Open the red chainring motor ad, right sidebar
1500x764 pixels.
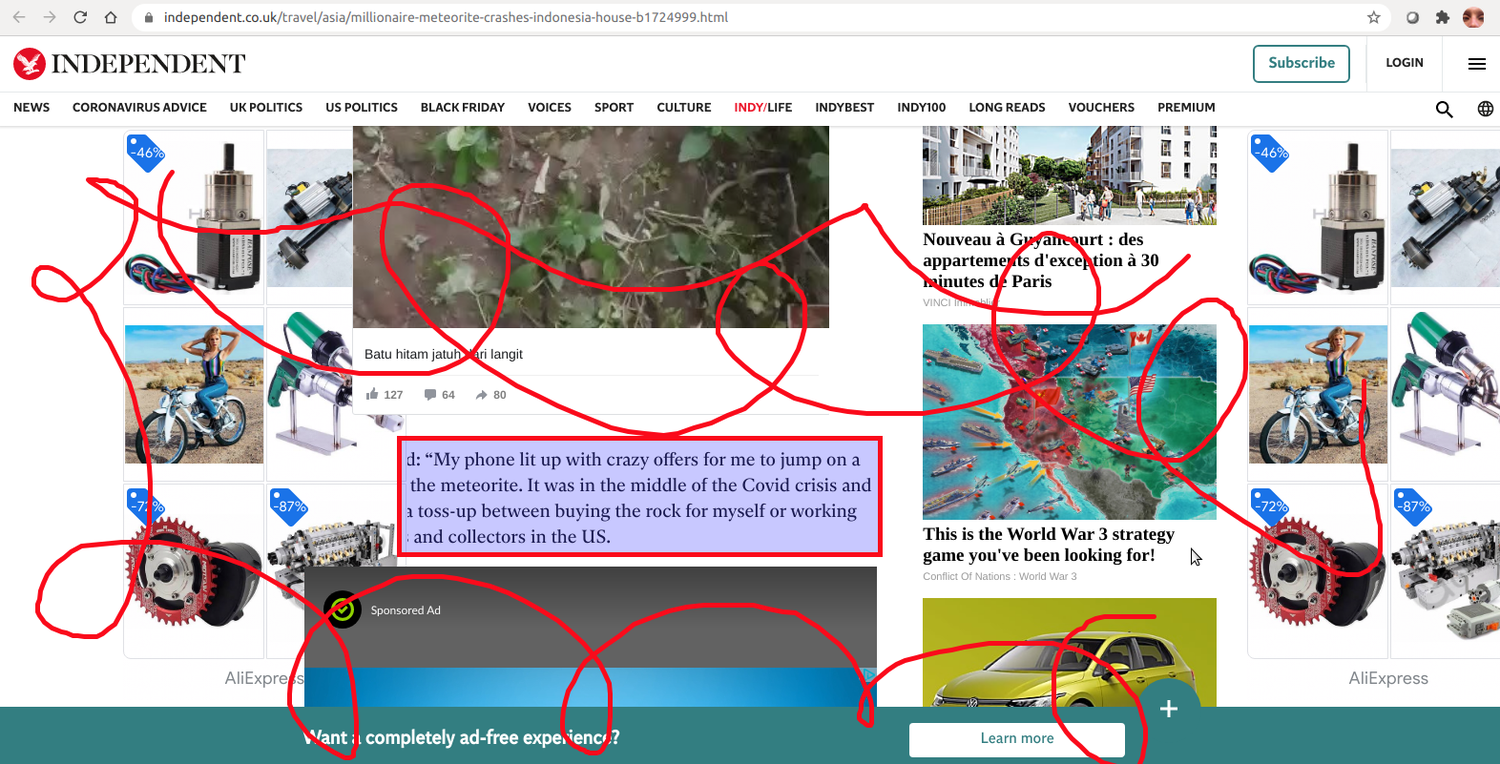(1318, 571)
